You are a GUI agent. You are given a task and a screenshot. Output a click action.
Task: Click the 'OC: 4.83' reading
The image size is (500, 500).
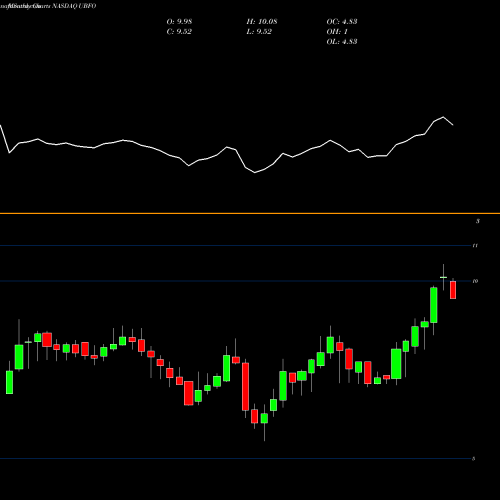coord(342,22)
